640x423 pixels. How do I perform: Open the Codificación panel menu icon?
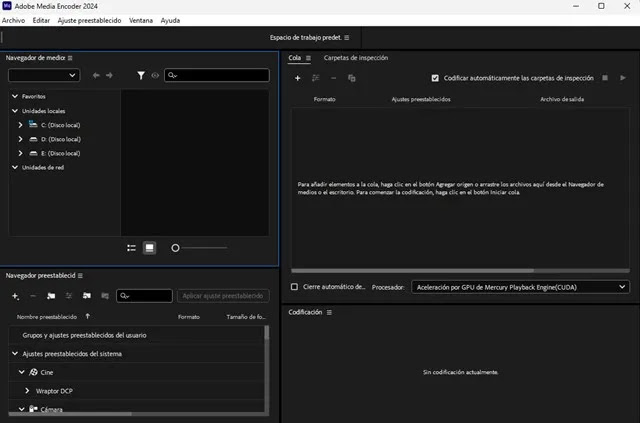pyautogui.click(x=329, y=312)
